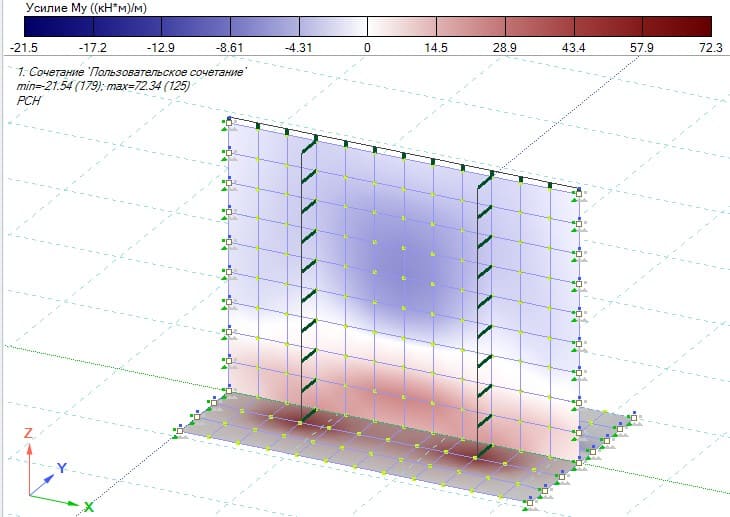
Task: Select the legend segment between 0 and 14.5
Action: click(402, 27)
